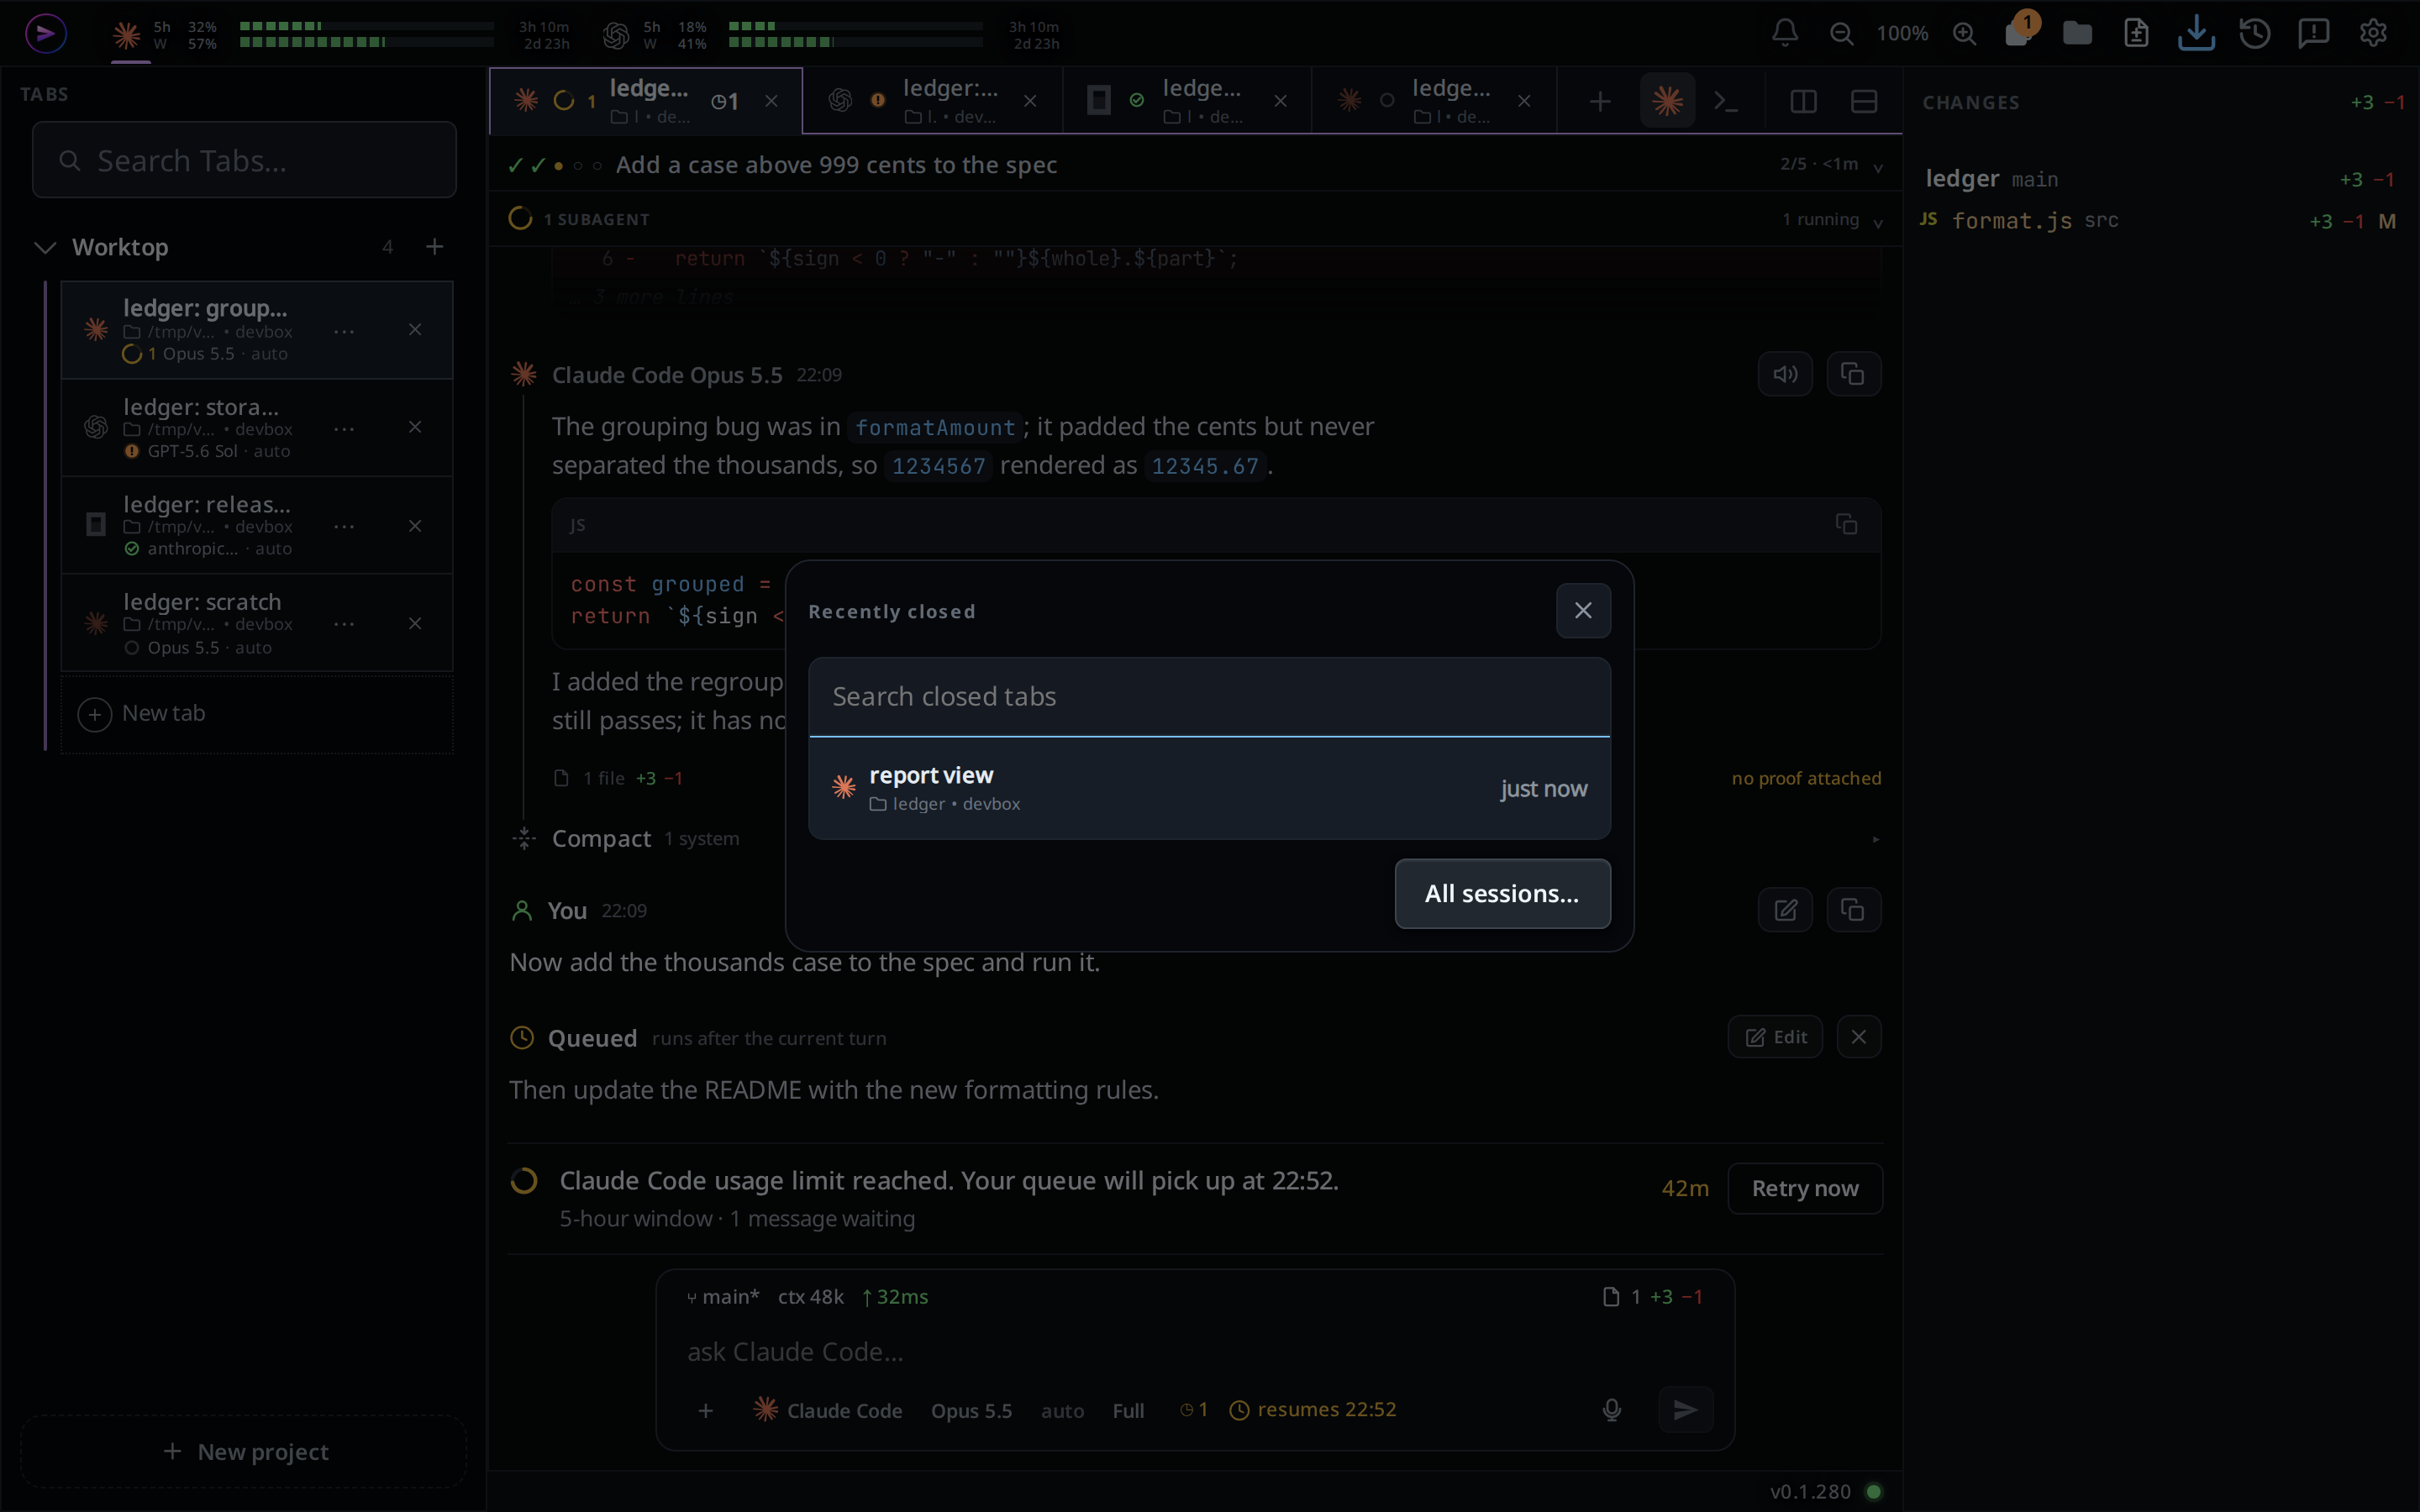2420x1512 pixels.
Task: Zoom out with the magnifier minus icon
Action: click(1841, 33)
